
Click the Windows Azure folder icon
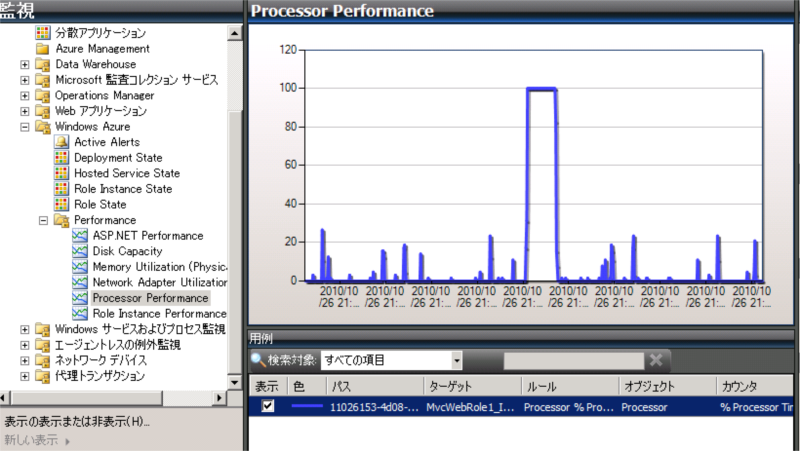pyautogui.click(x=43, y=127)
